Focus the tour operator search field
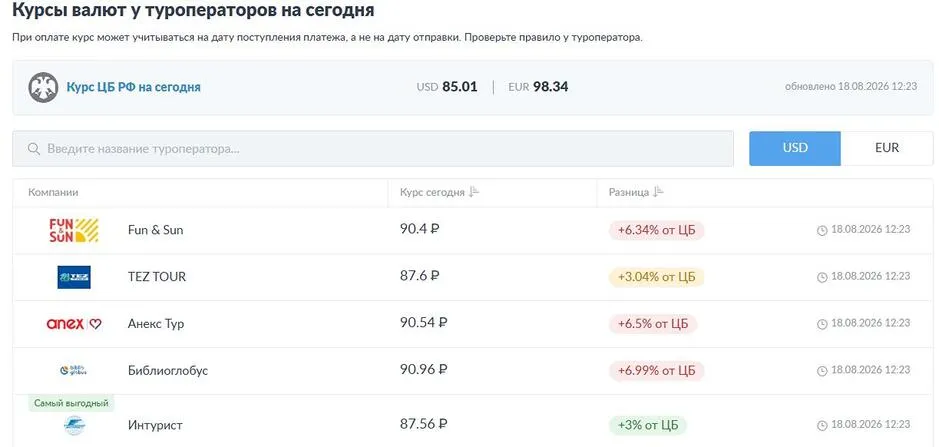 point(373,149)
